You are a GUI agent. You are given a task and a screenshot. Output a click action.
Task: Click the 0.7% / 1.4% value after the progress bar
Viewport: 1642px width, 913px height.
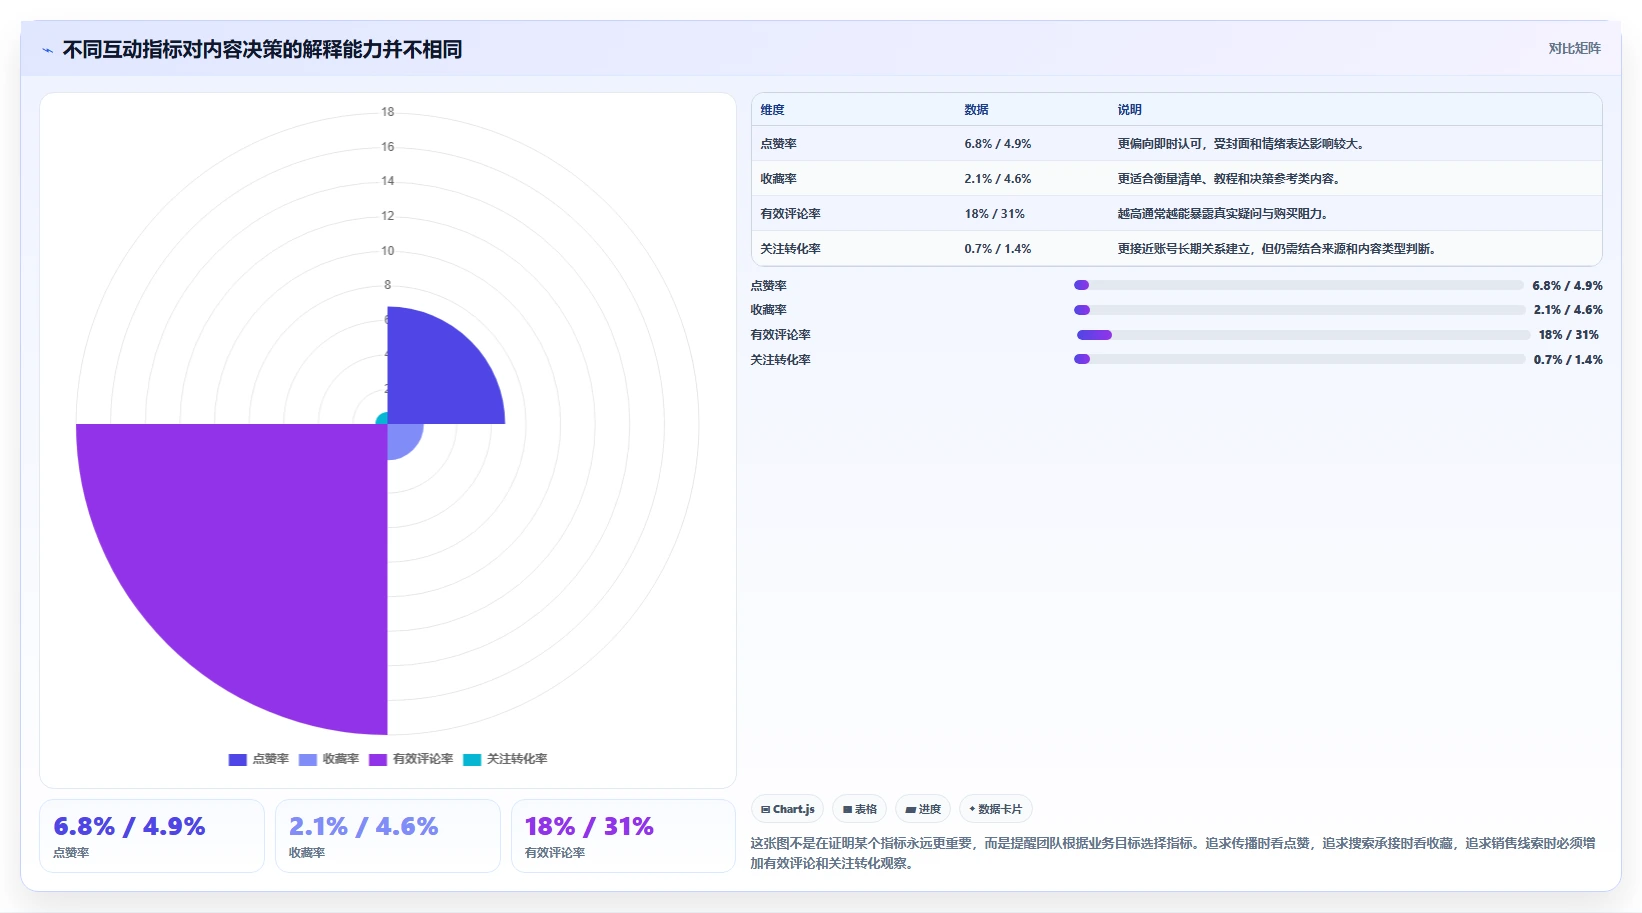coord(1568,360)
